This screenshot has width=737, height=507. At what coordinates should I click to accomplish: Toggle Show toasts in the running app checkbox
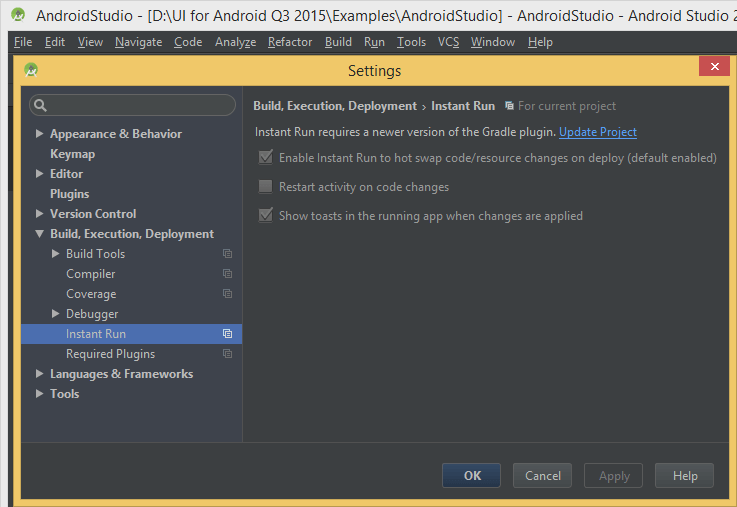tap(266, 216)
